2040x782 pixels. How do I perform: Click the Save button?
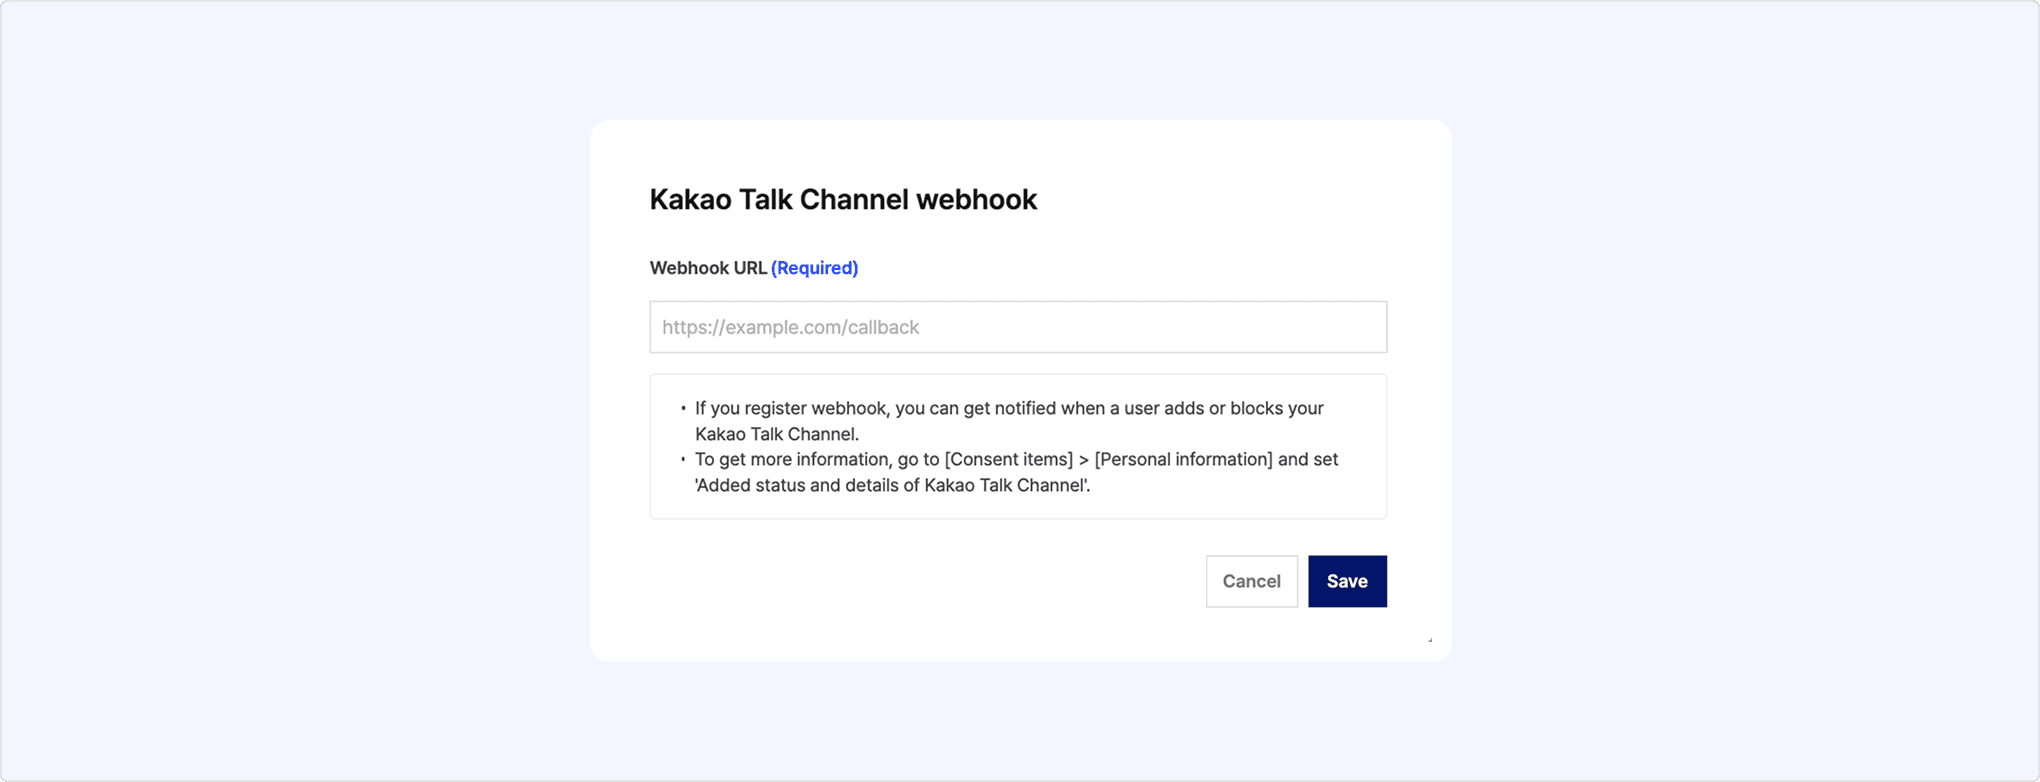pyautogui.click(x=1346, y=581)
